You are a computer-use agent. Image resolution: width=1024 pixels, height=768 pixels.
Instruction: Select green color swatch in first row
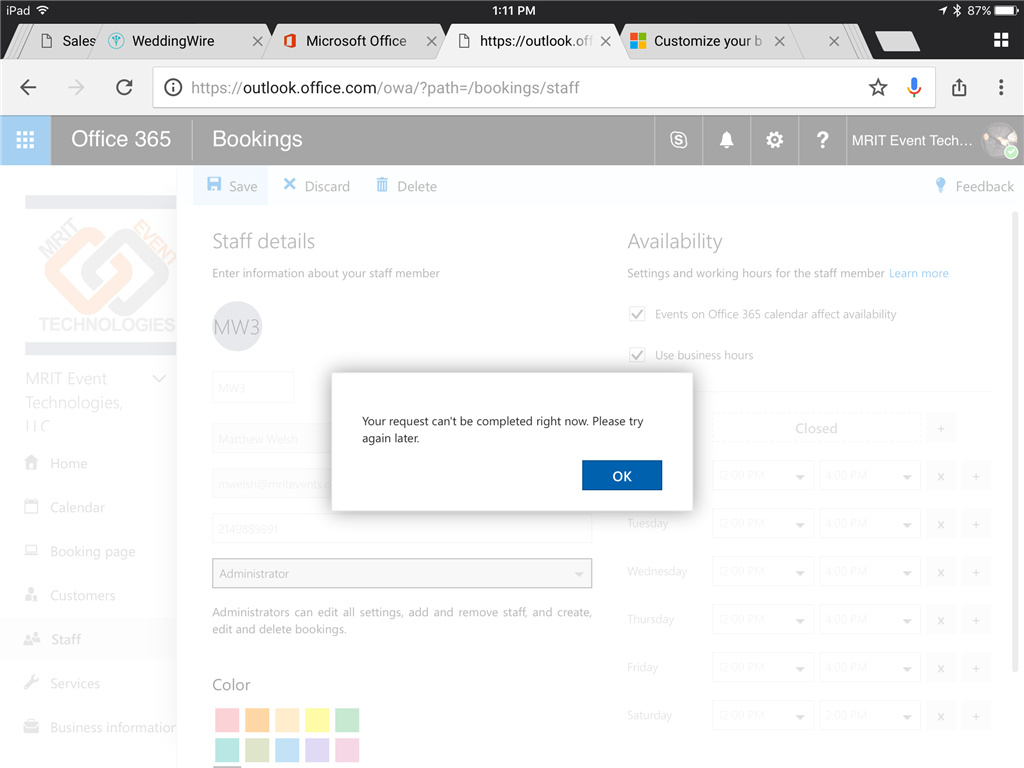tap(347, 720)
